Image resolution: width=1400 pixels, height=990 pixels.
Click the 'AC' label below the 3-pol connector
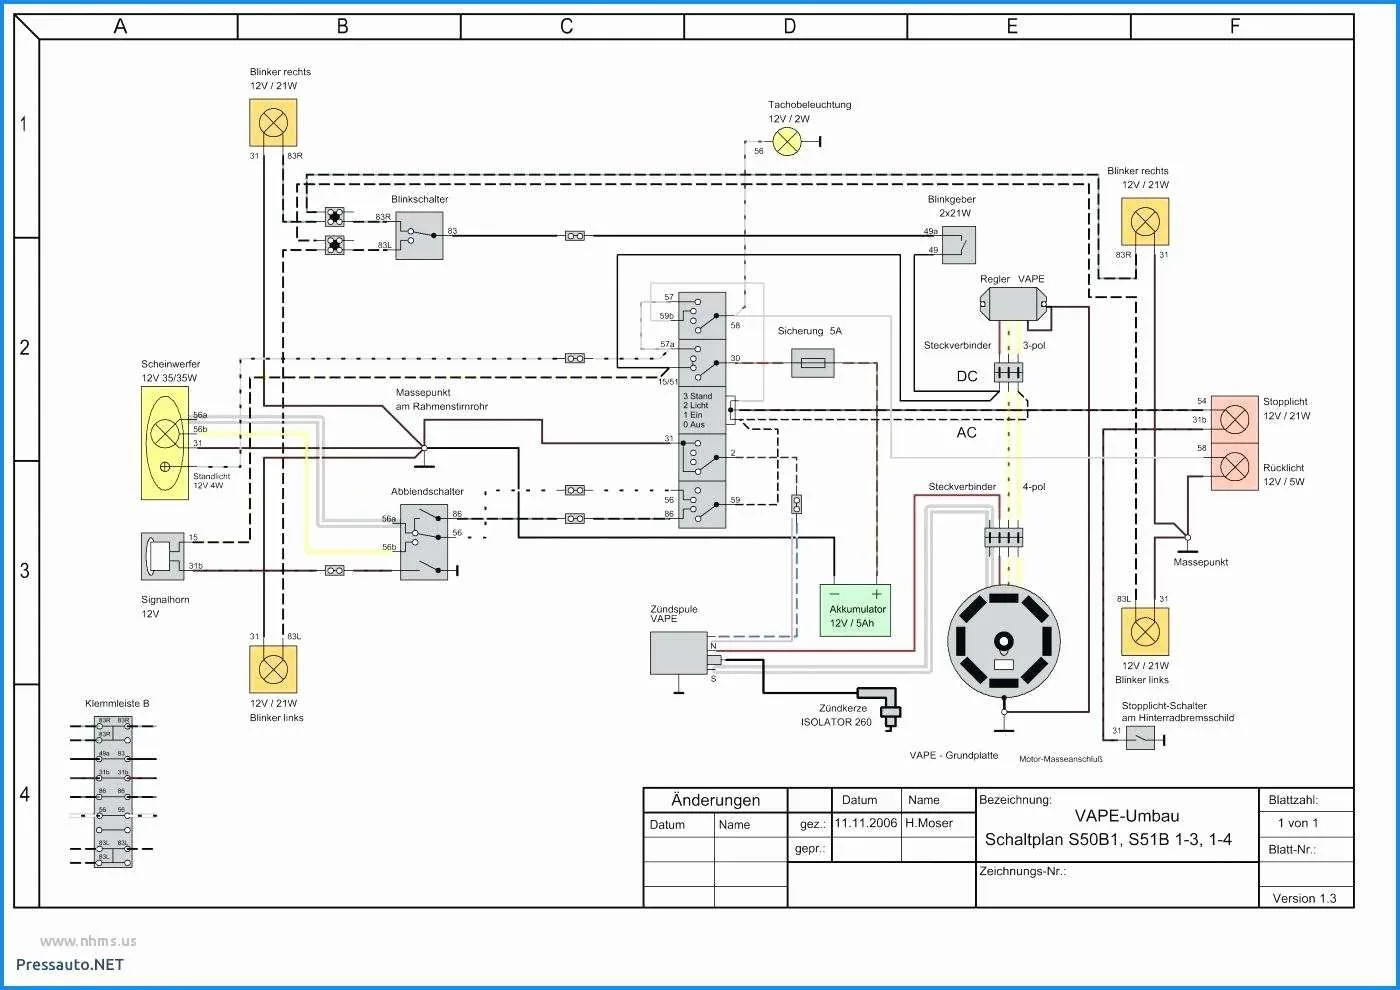click(x=967, y=432)
